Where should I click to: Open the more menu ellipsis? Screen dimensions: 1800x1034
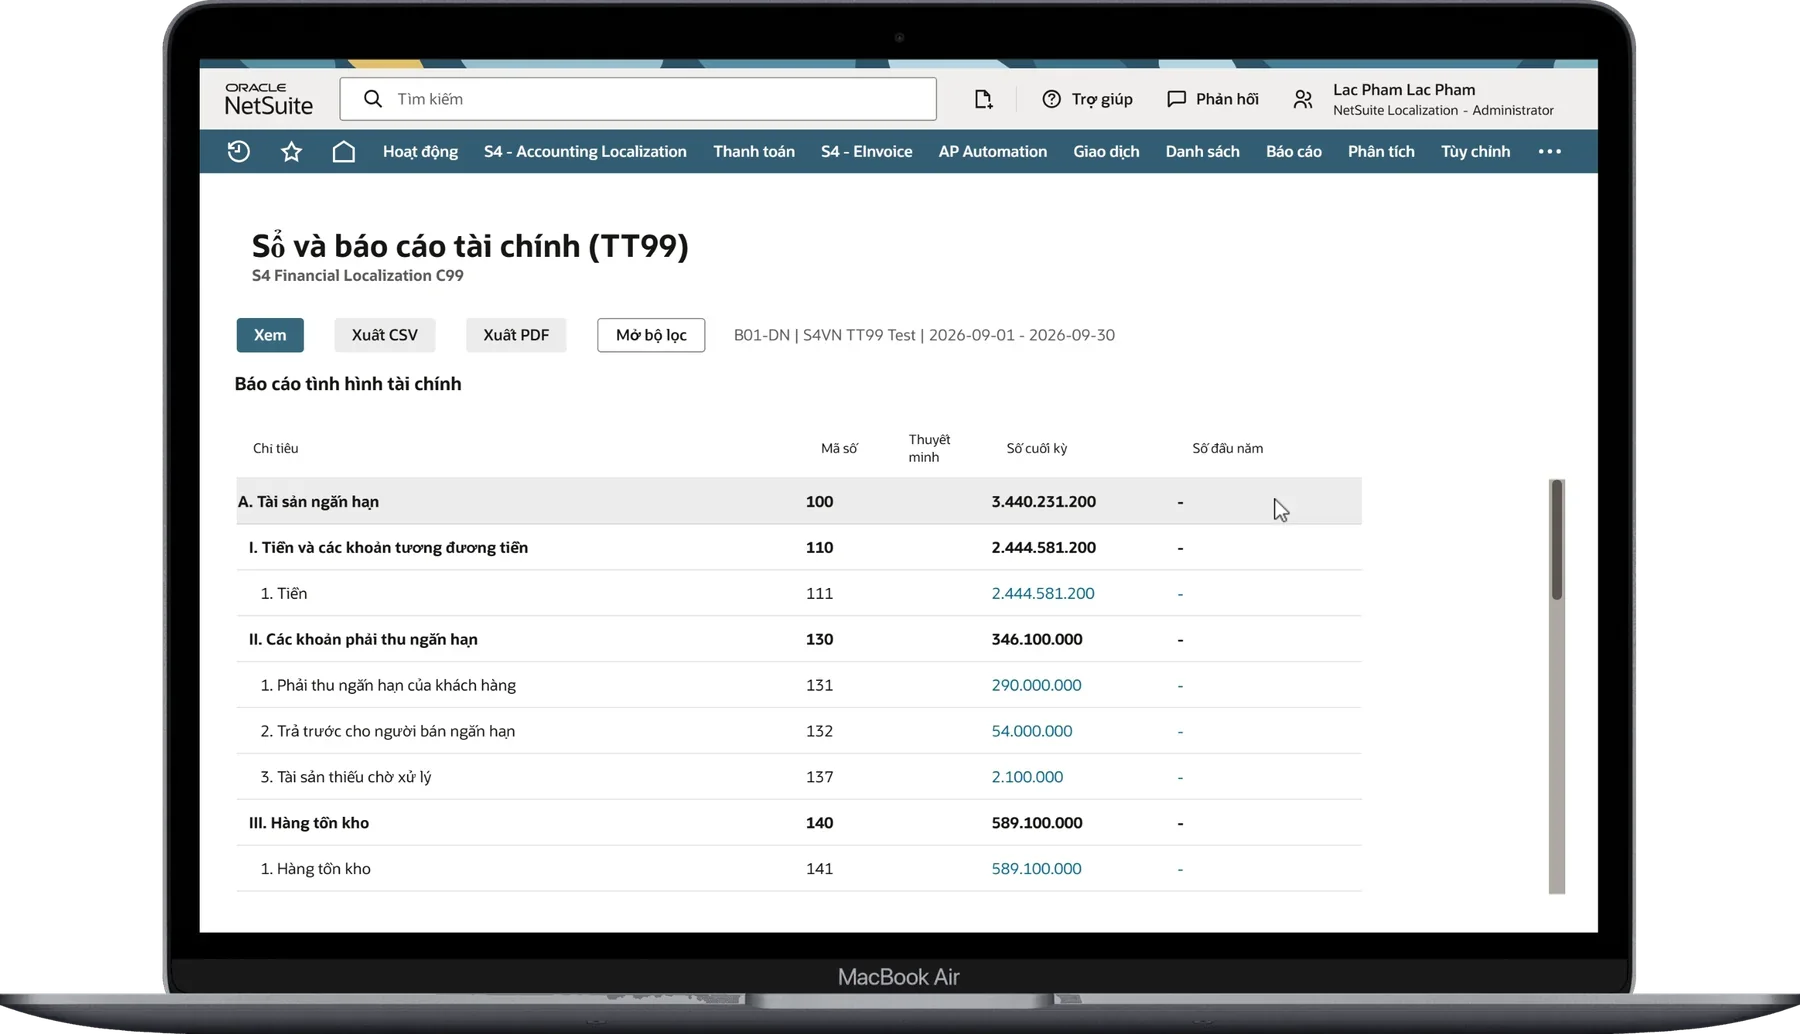tap(1549, 151)
